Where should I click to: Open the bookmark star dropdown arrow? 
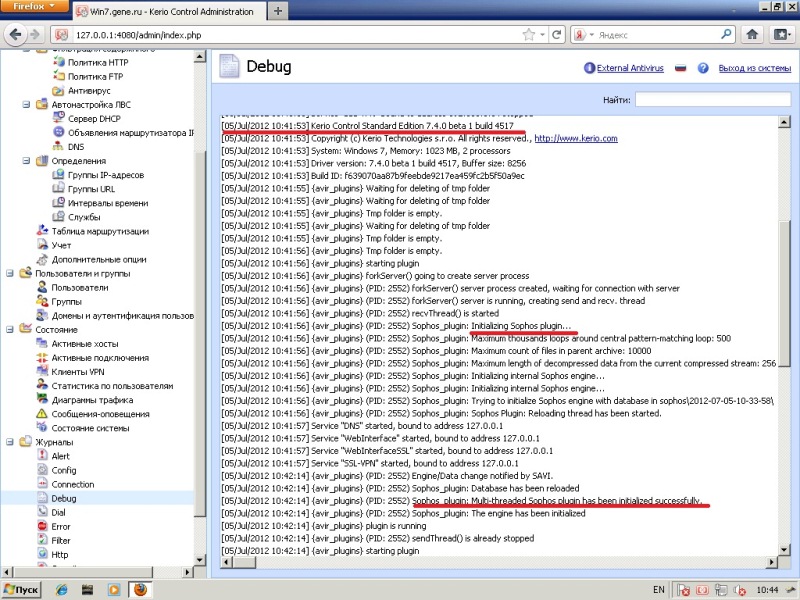click(542, 35)
